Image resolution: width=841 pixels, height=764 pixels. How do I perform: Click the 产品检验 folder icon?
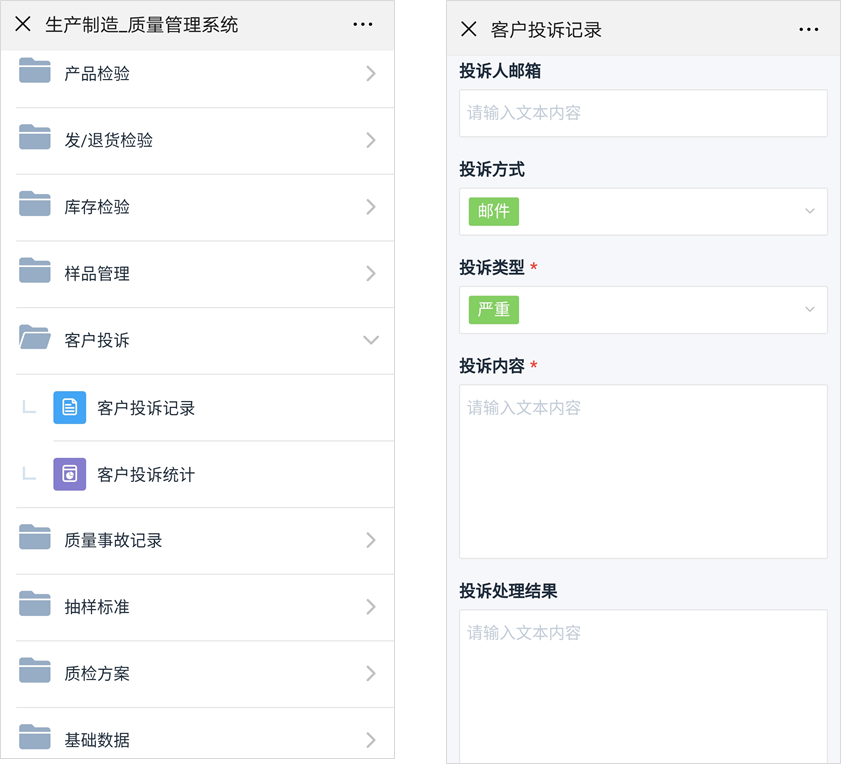[35, 72]
